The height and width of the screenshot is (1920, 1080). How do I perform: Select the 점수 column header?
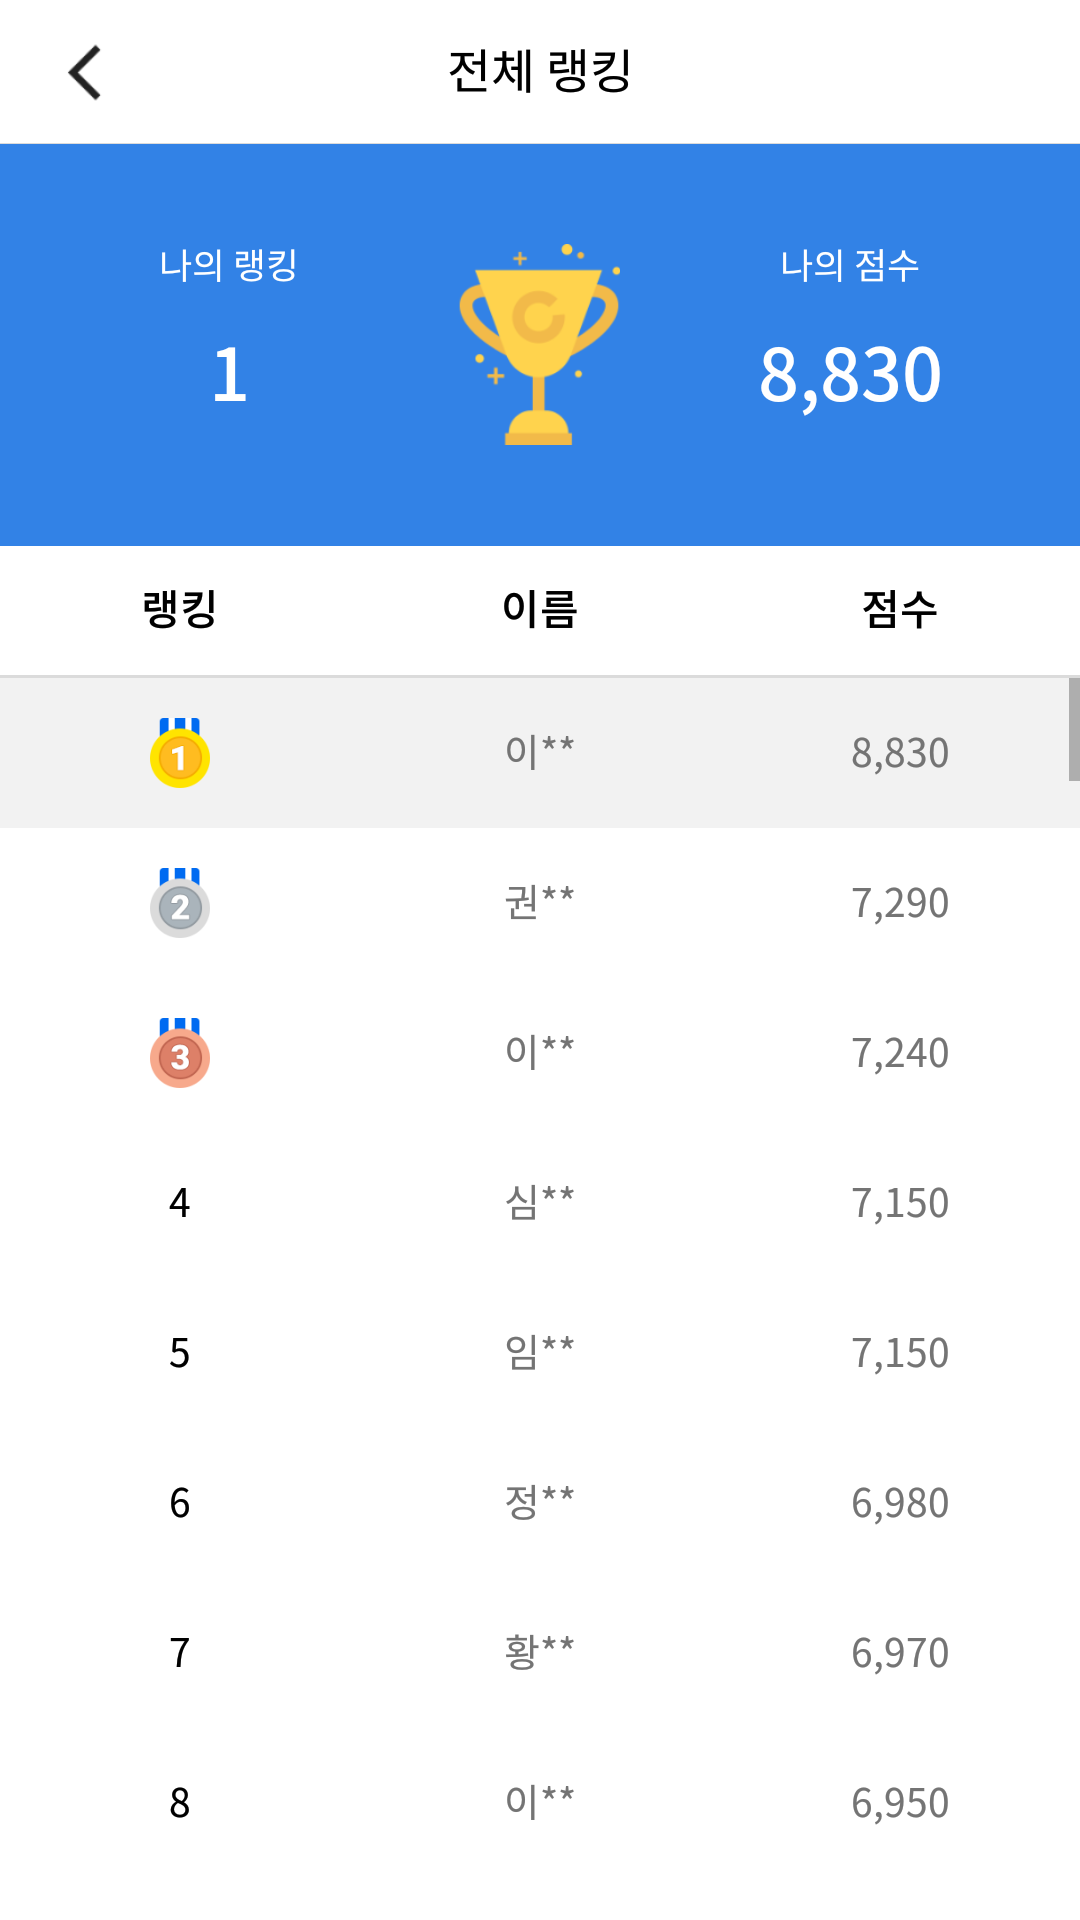pos(899,609)
